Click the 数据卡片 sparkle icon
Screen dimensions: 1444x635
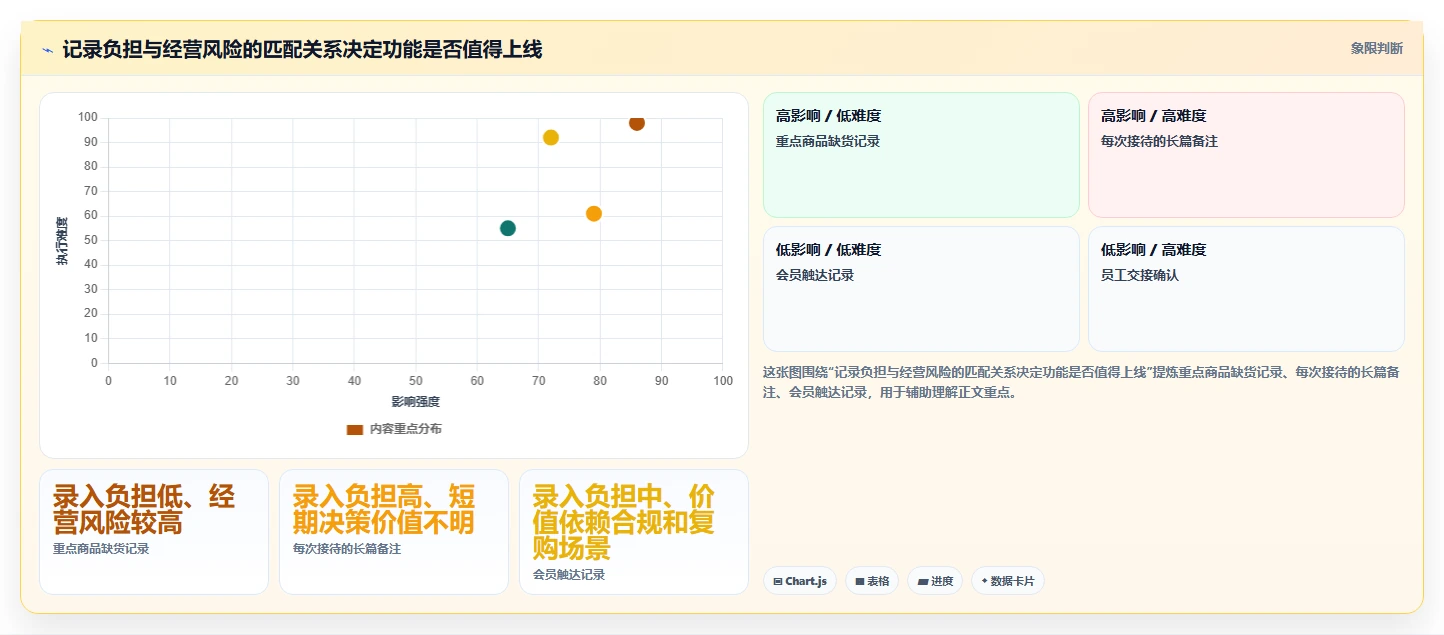(984, 581)
